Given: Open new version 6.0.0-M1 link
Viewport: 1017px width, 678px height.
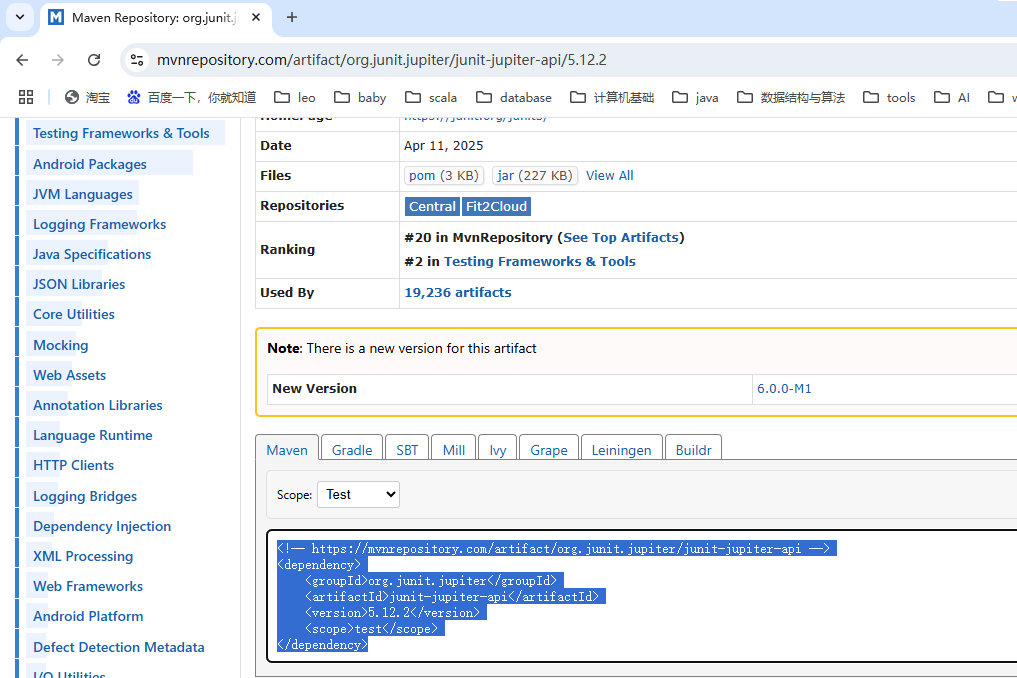Looking at the screenshot, I should point(784,389).
